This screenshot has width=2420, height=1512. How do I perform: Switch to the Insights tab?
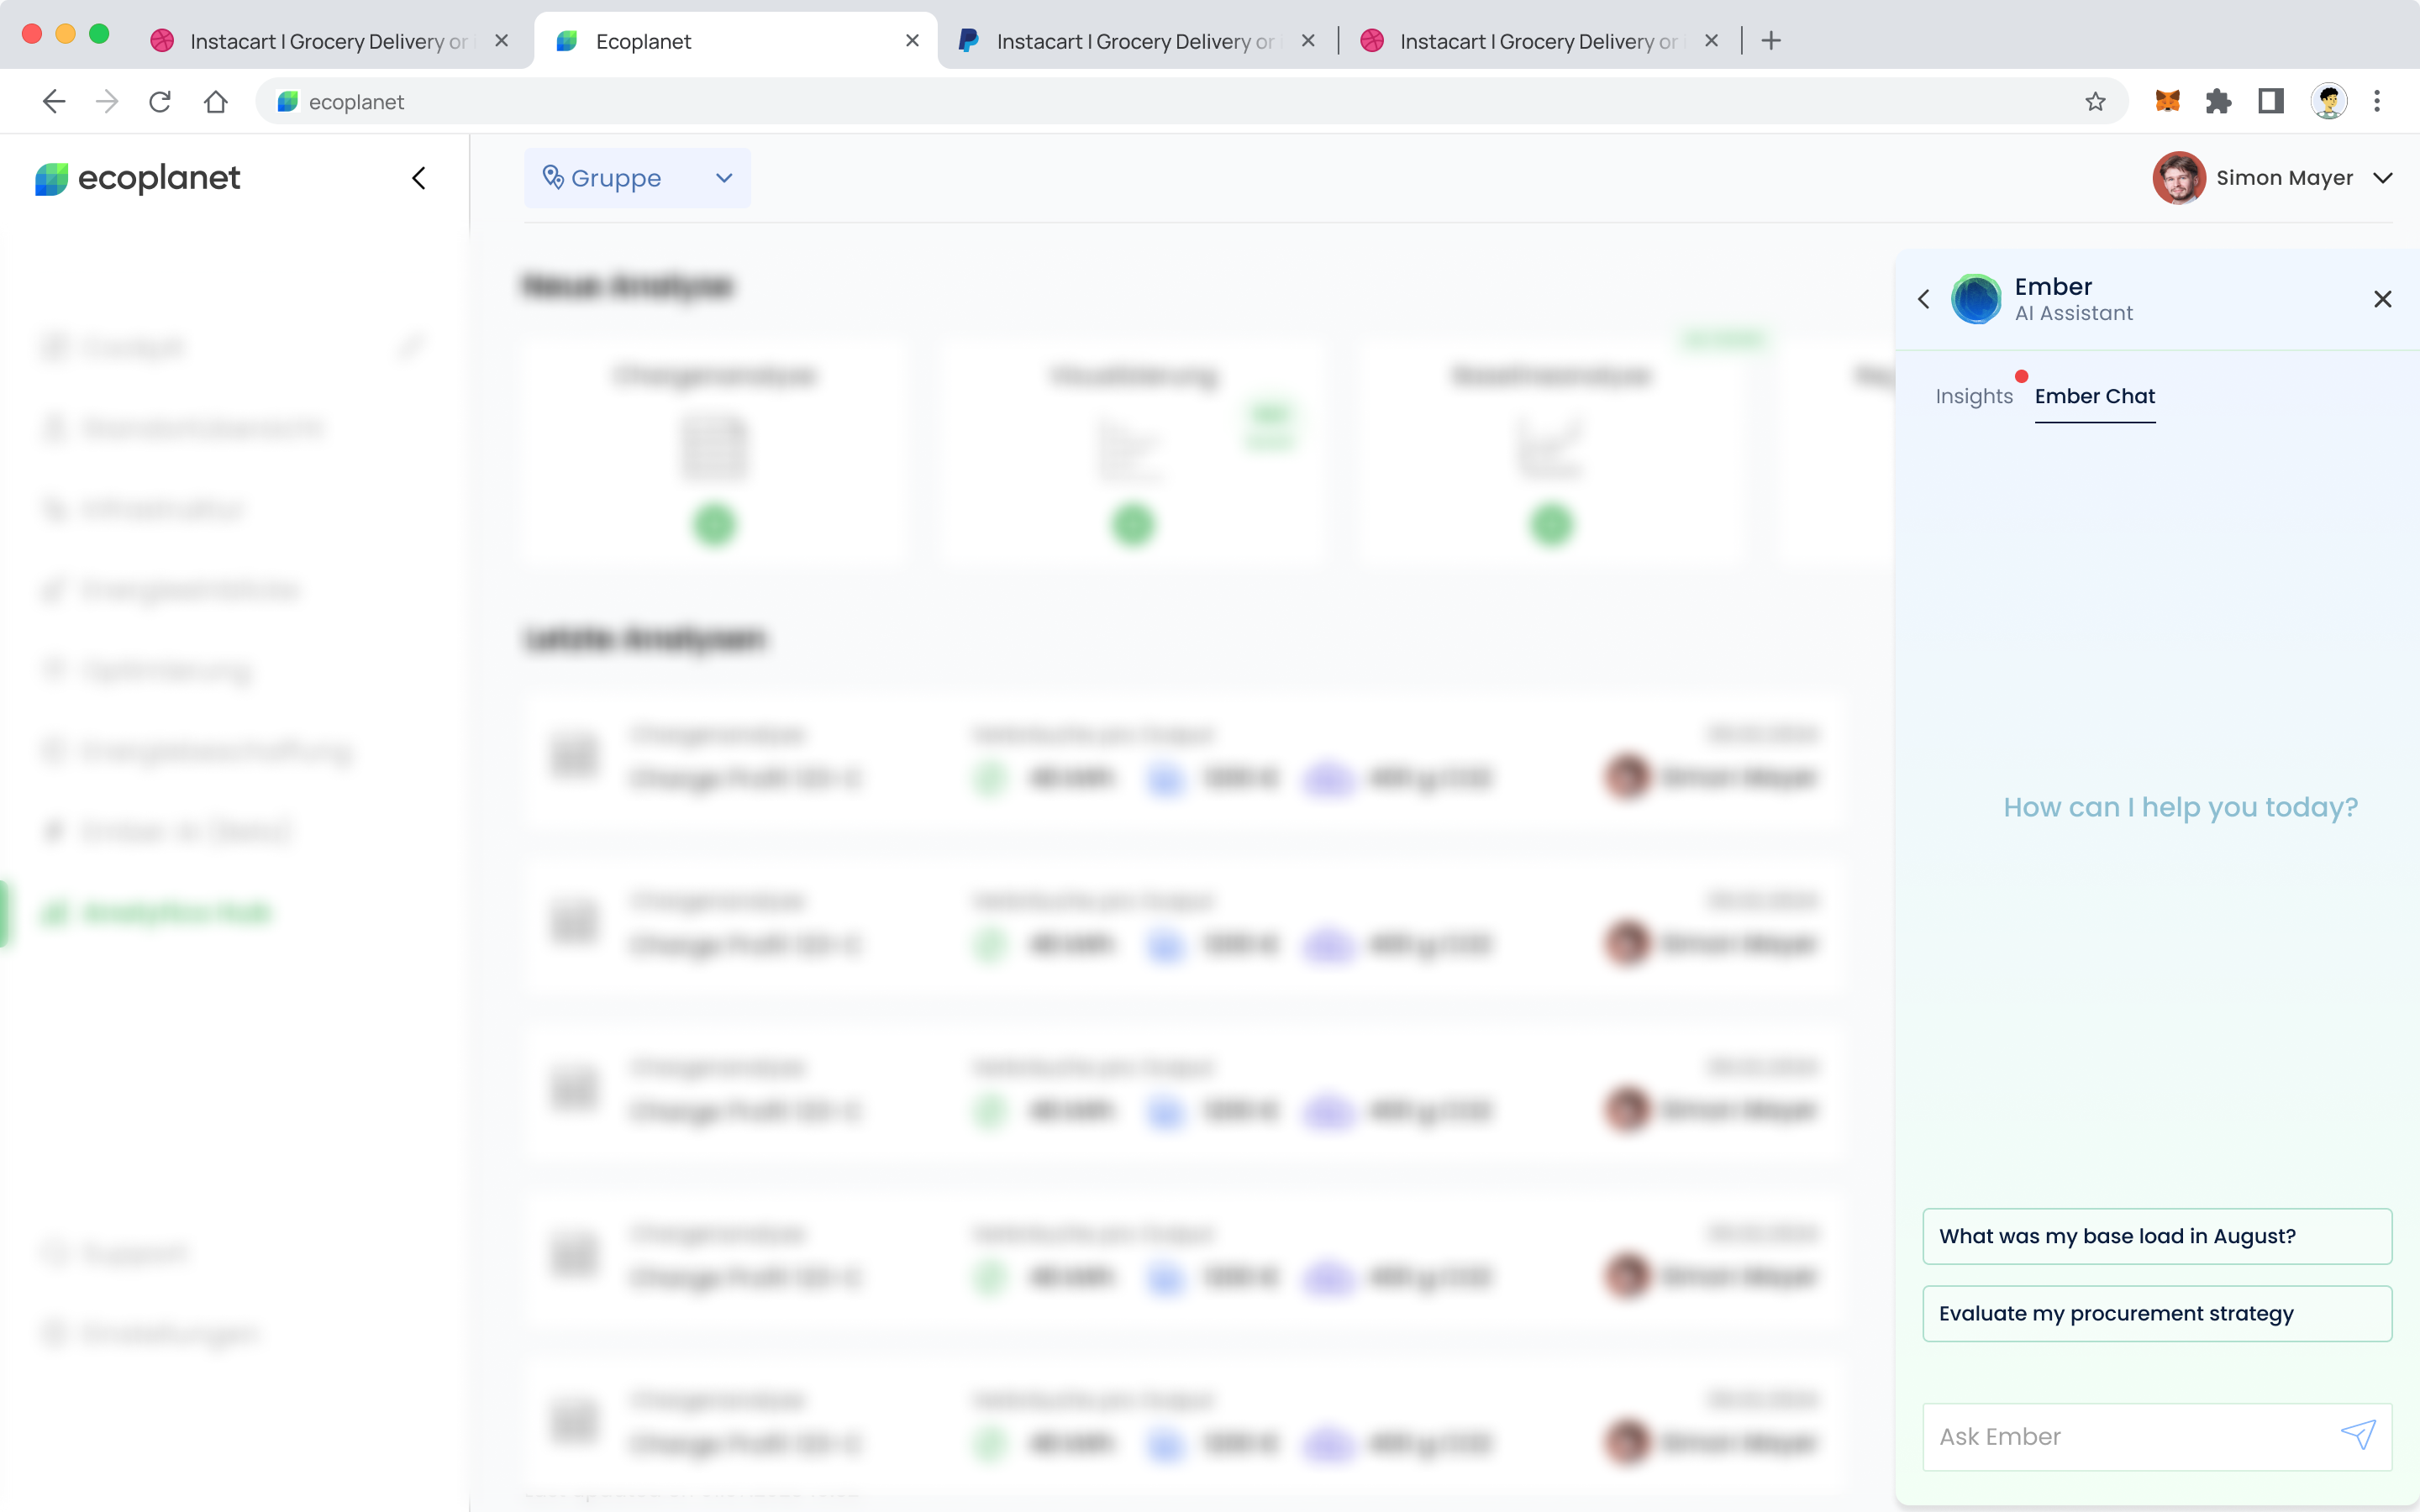click(x=1973, y=396)
